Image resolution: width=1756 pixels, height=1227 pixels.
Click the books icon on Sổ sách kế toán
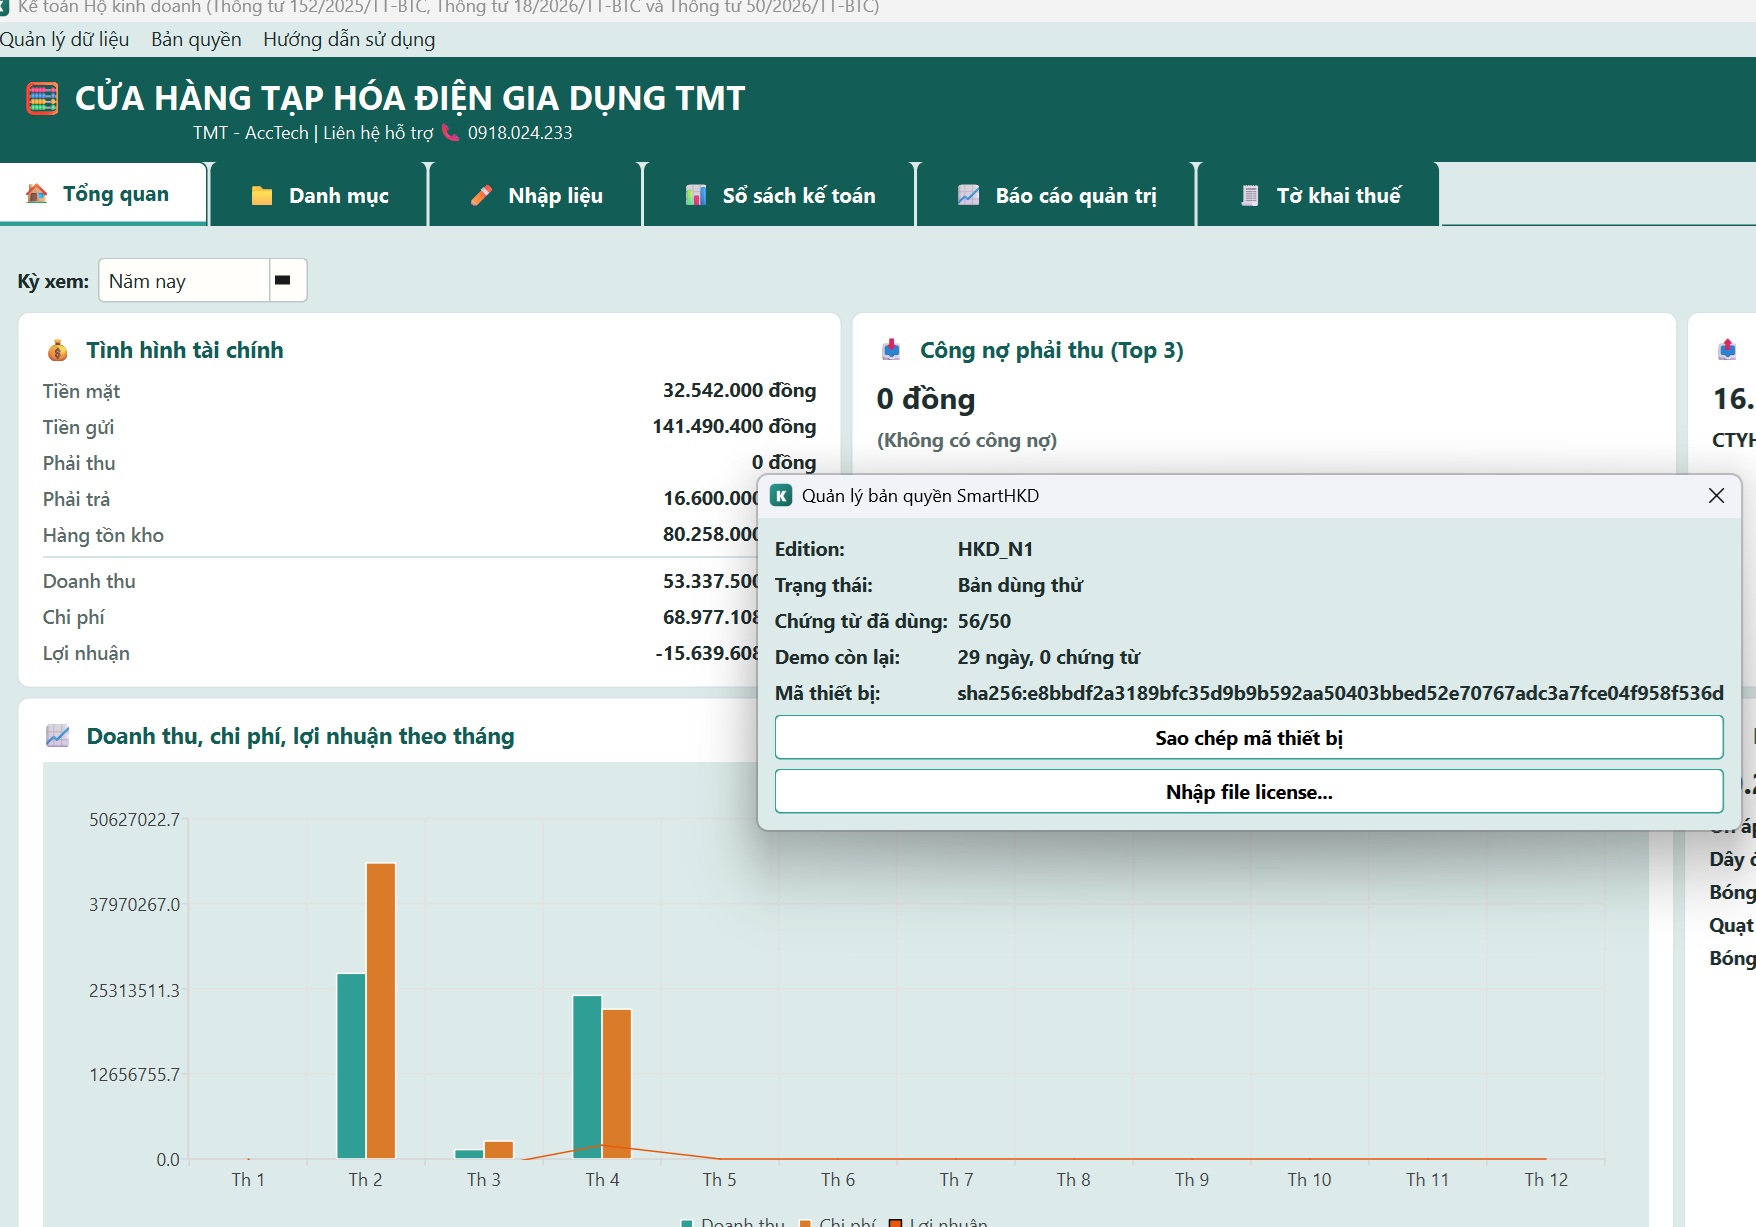696,196
